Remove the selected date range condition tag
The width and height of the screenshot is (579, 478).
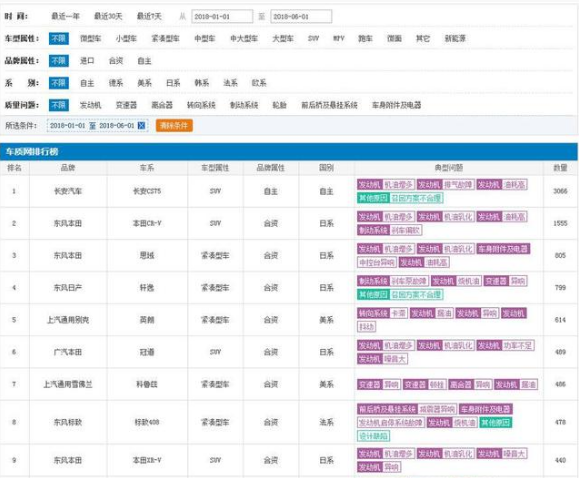pos(141,126)
